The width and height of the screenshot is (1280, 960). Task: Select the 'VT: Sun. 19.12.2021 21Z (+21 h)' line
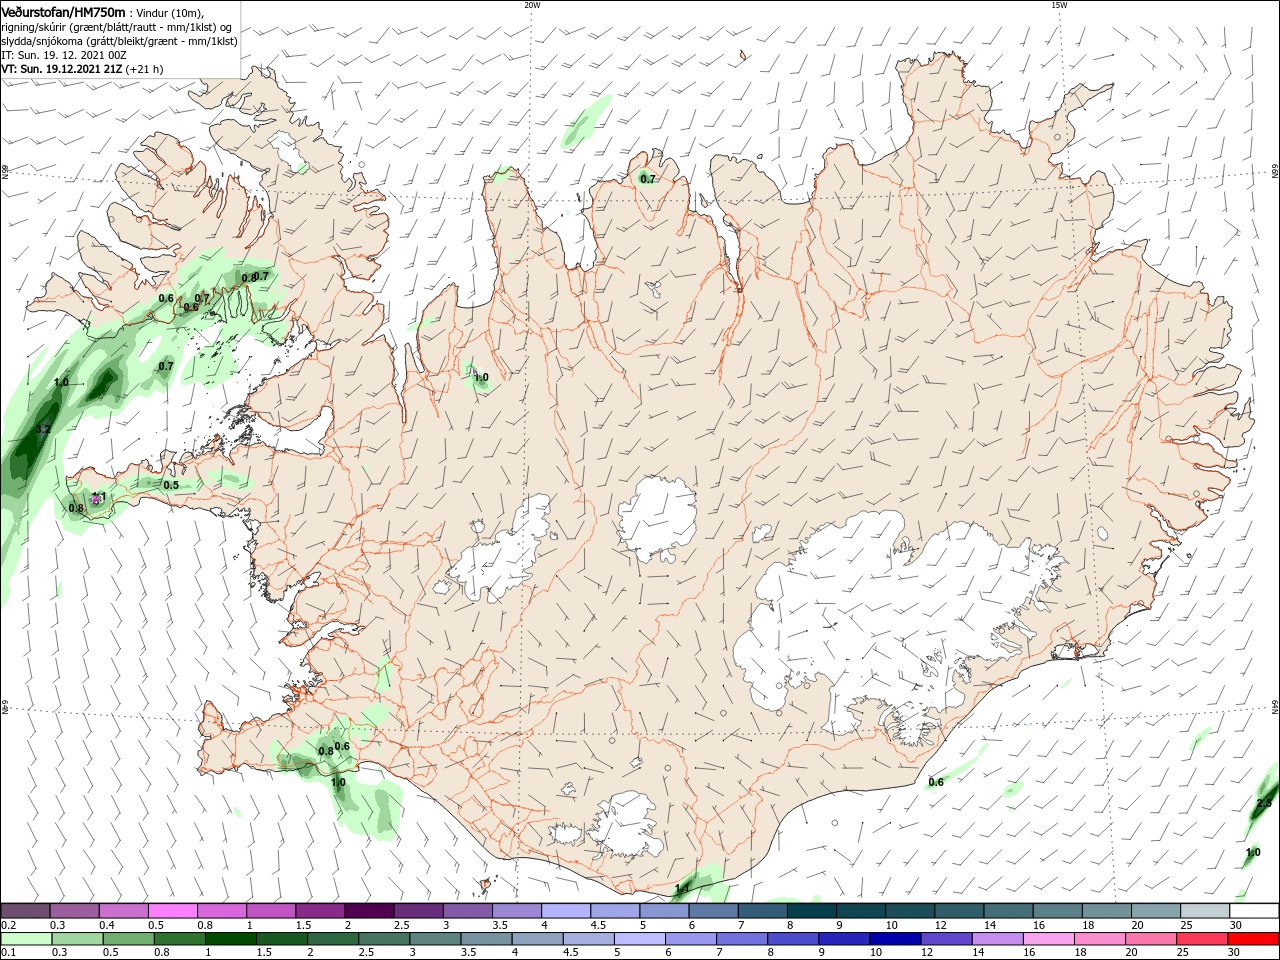(82, 70)
